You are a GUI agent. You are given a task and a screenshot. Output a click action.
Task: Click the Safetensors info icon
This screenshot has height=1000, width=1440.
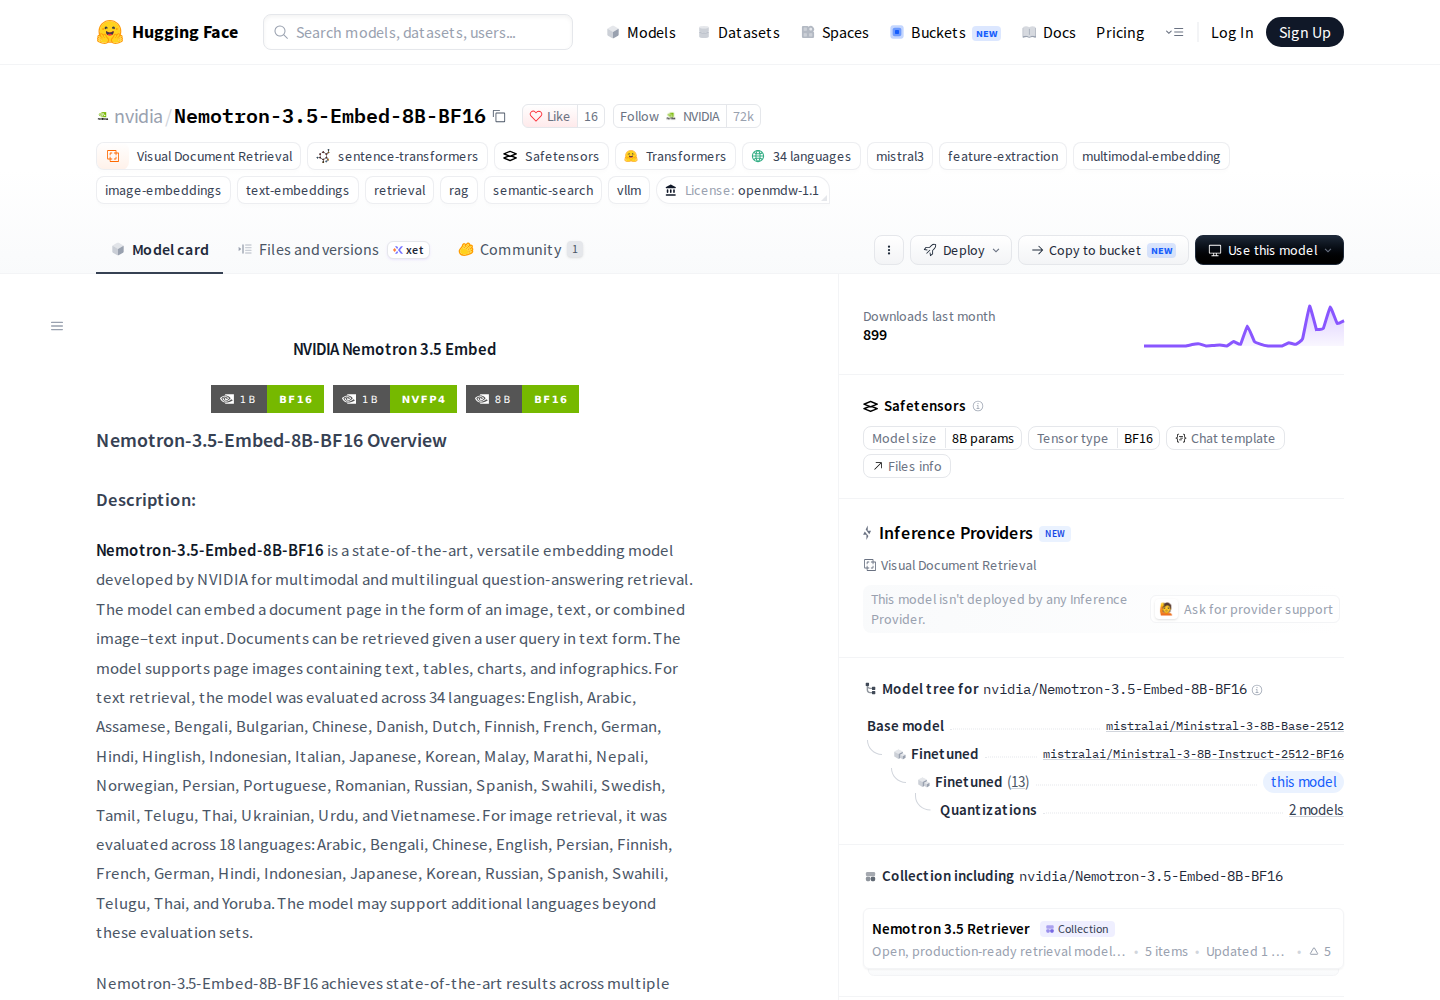coord(978,406)
